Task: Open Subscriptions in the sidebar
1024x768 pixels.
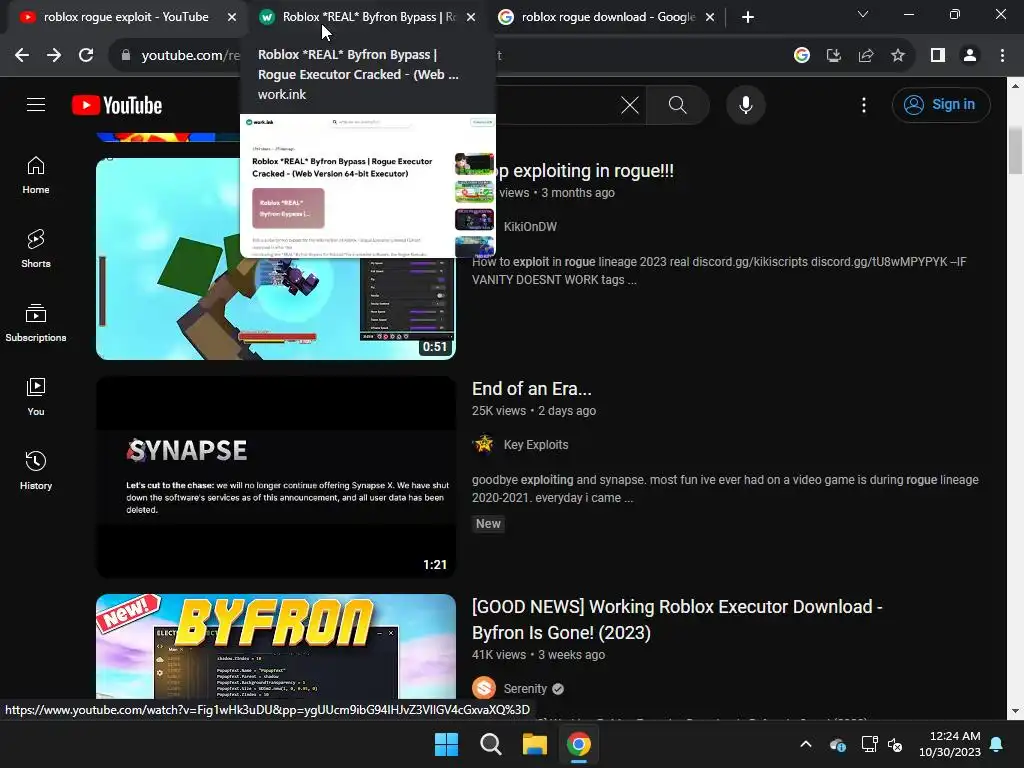Action: 36,323
